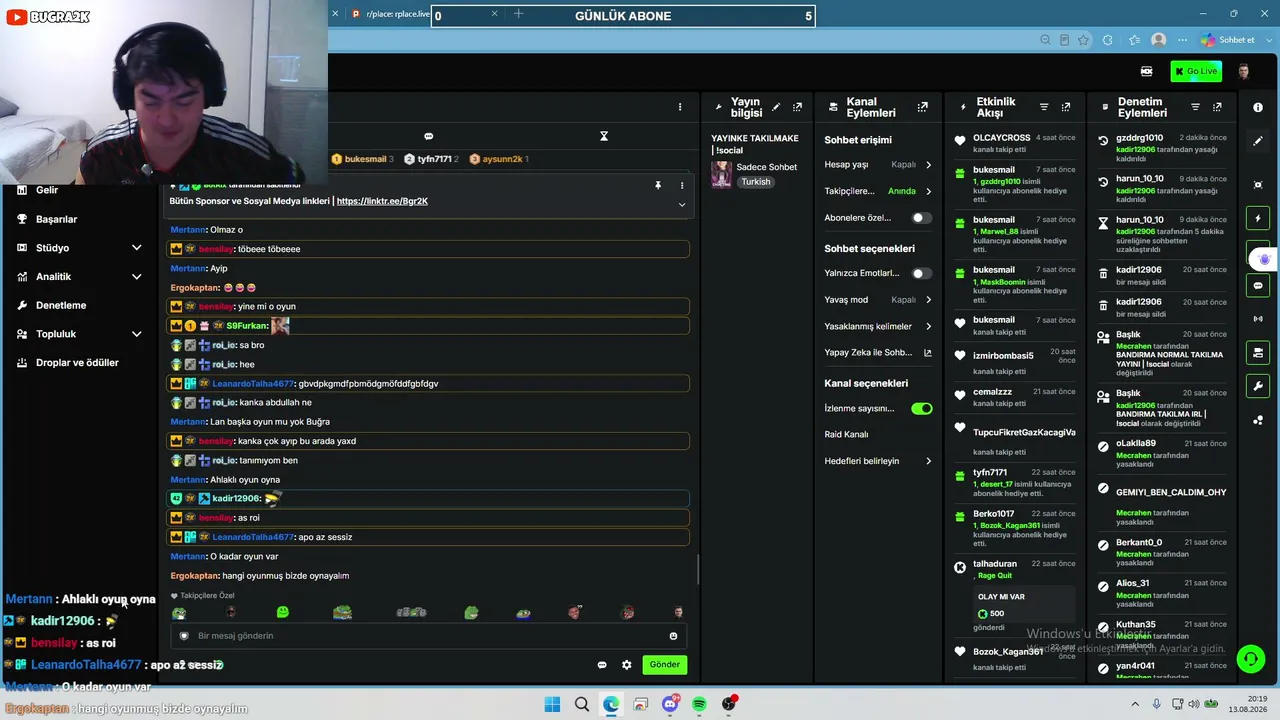Viewport: 1280px width, 720px height.
Task: Click the Bir mesaj gönderin field
Action: tap(430, 636)
